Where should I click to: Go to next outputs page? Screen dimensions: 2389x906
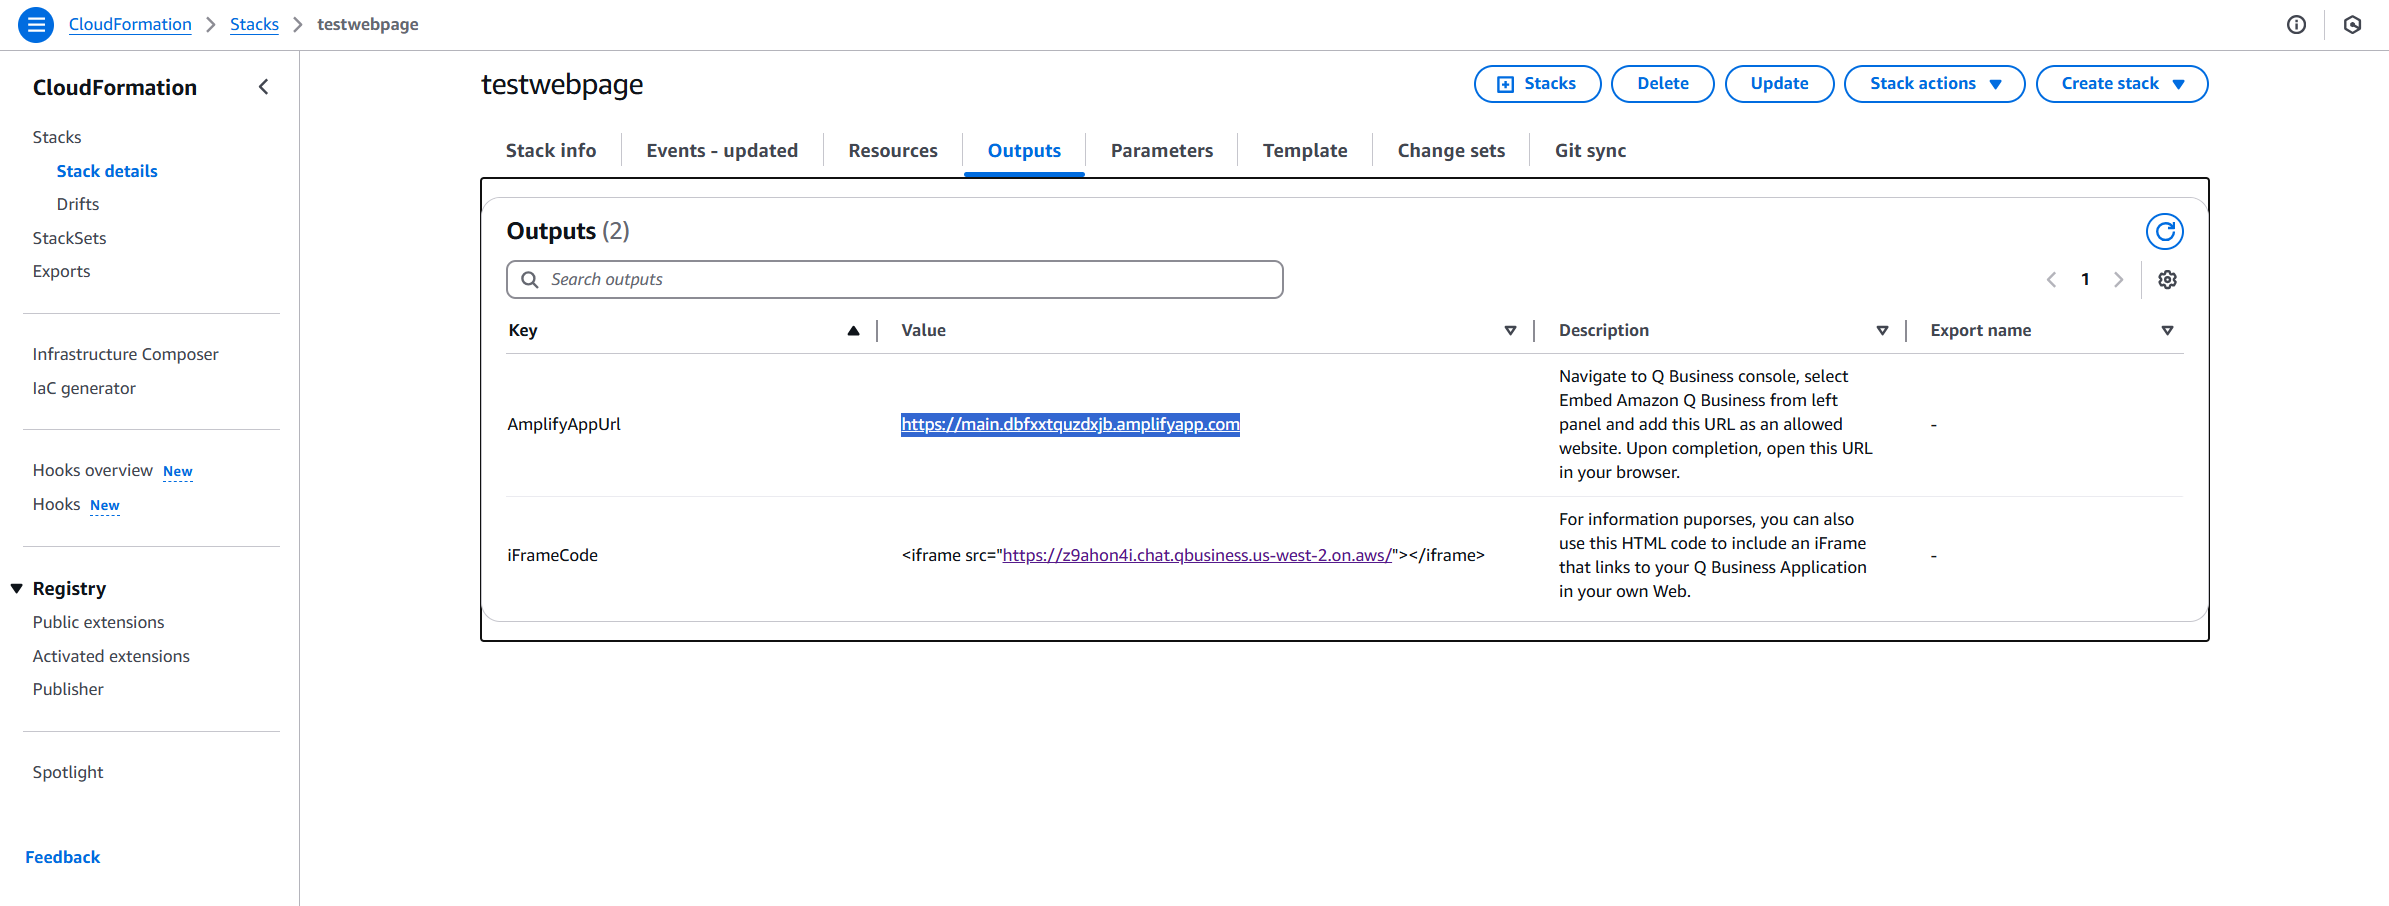click(x=2118, y=280)
